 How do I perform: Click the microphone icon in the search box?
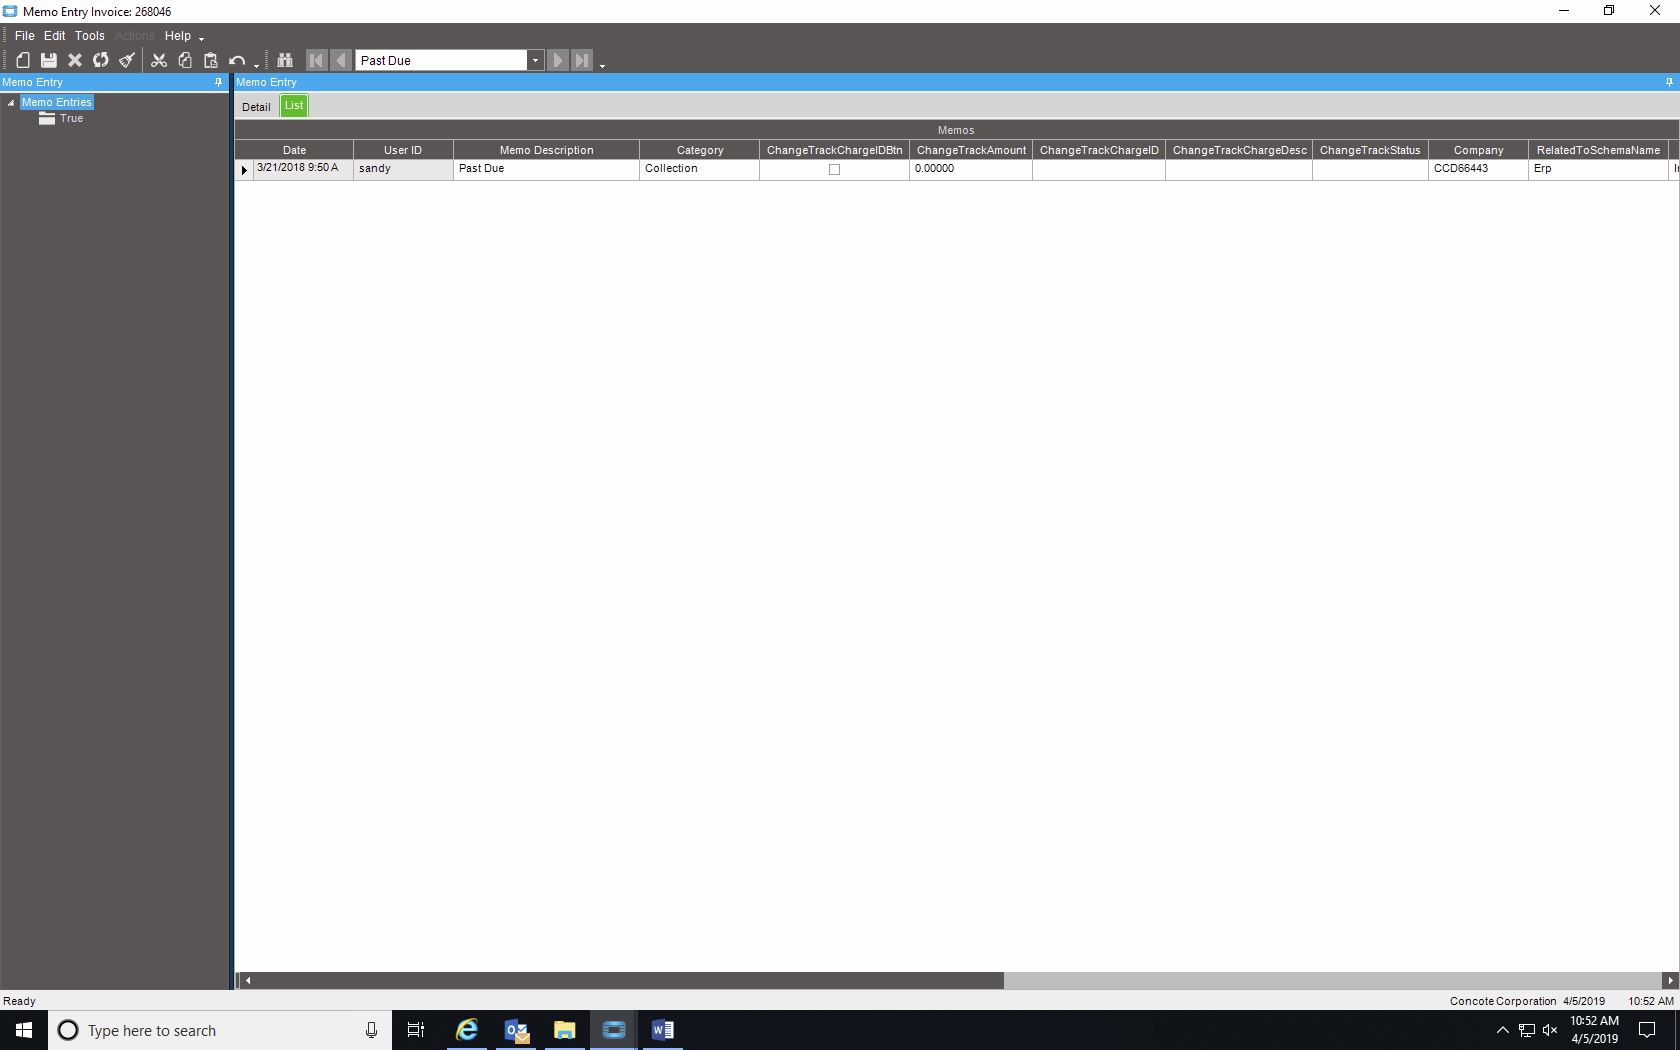(371, 1030)
